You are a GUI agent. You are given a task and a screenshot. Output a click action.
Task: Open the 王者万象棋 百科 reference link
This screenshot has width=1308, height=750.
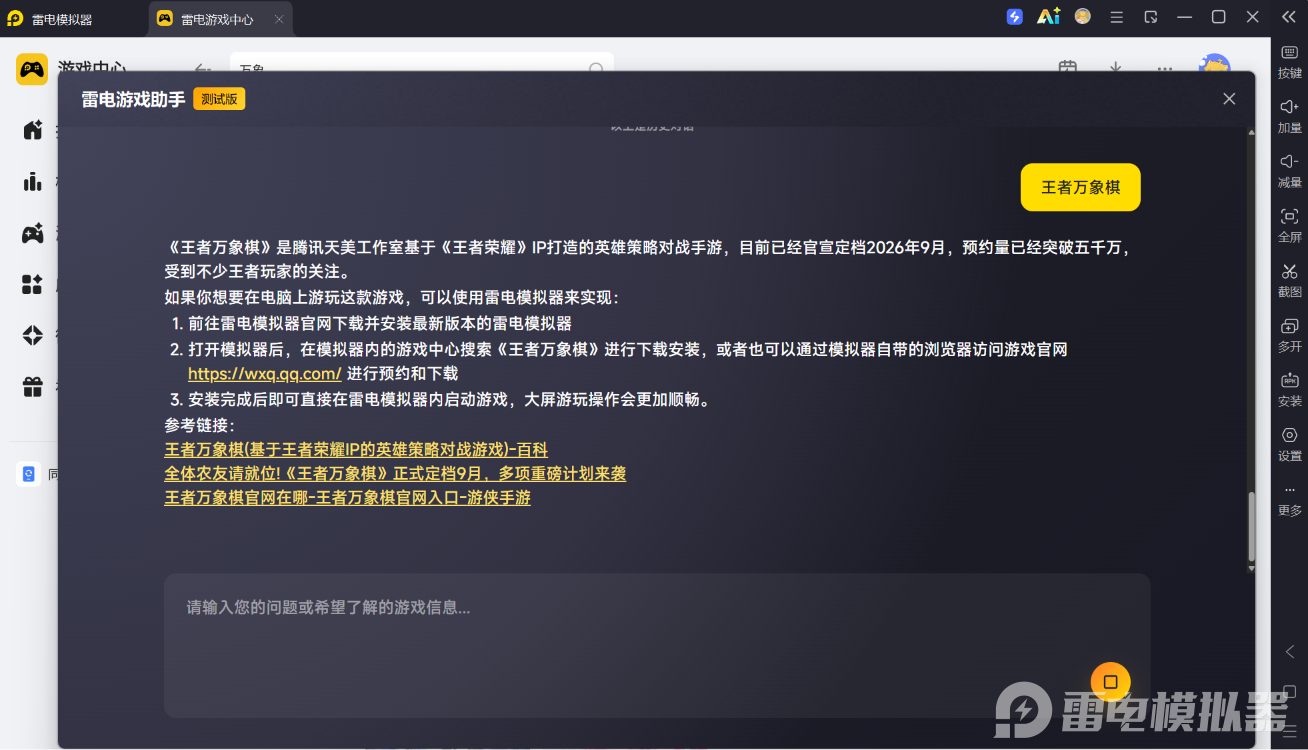356,450
